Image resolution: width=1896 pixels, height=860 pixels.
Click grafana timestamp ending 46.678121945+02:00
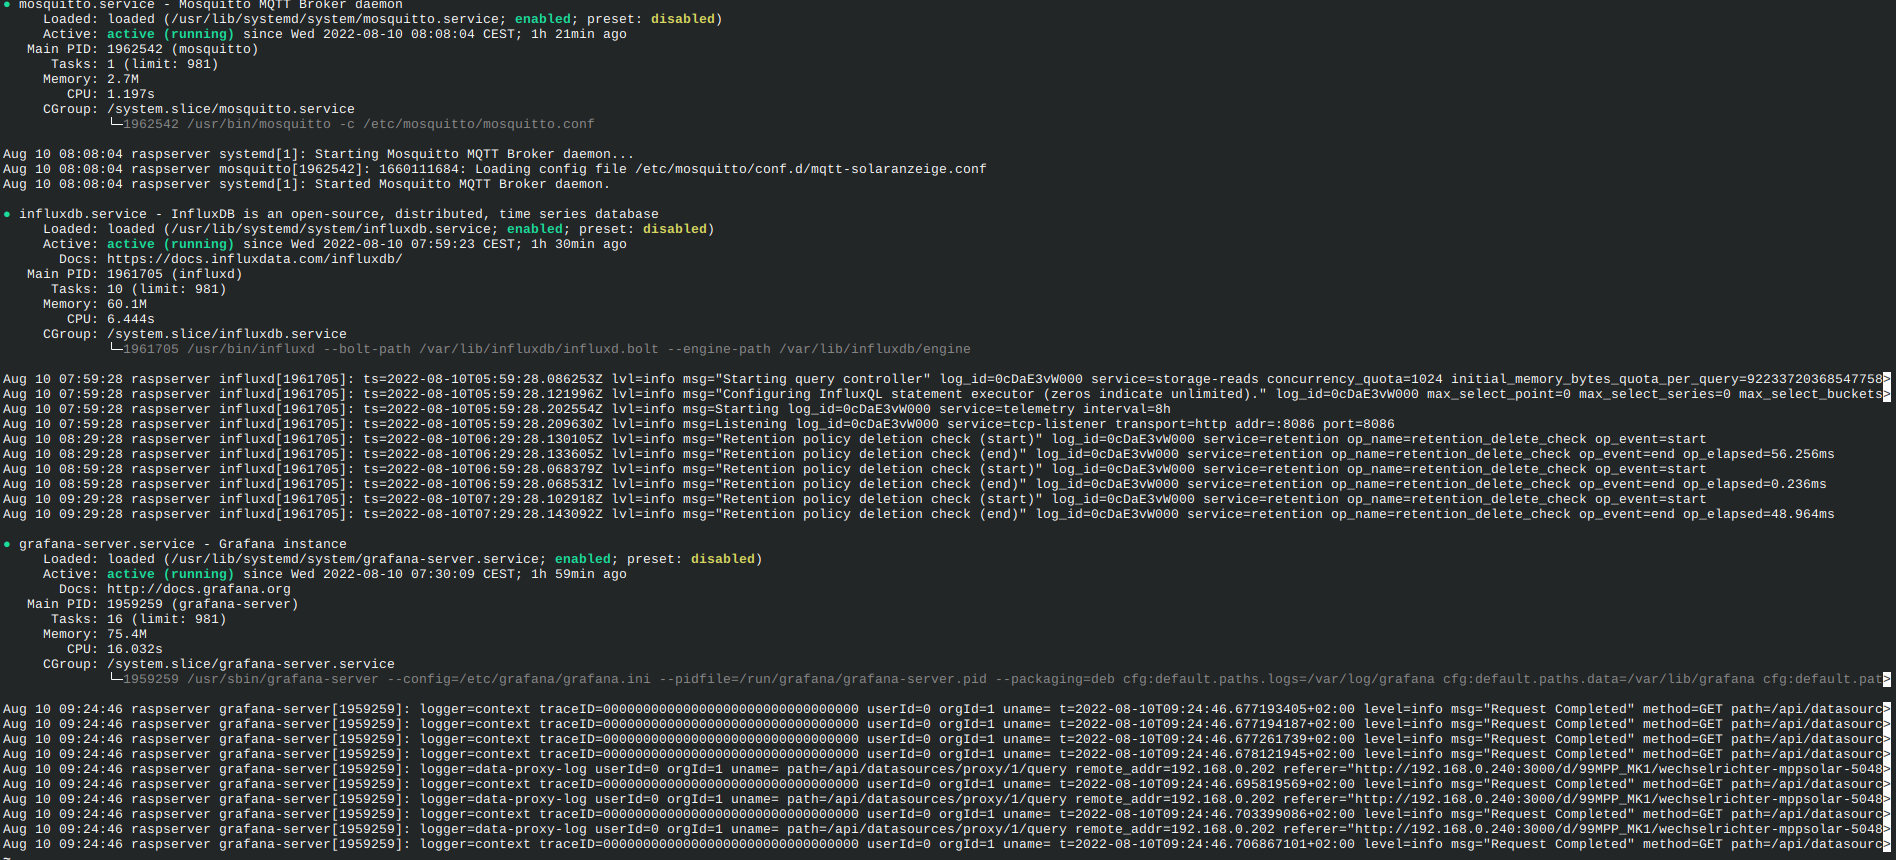tap(1207, 754)
